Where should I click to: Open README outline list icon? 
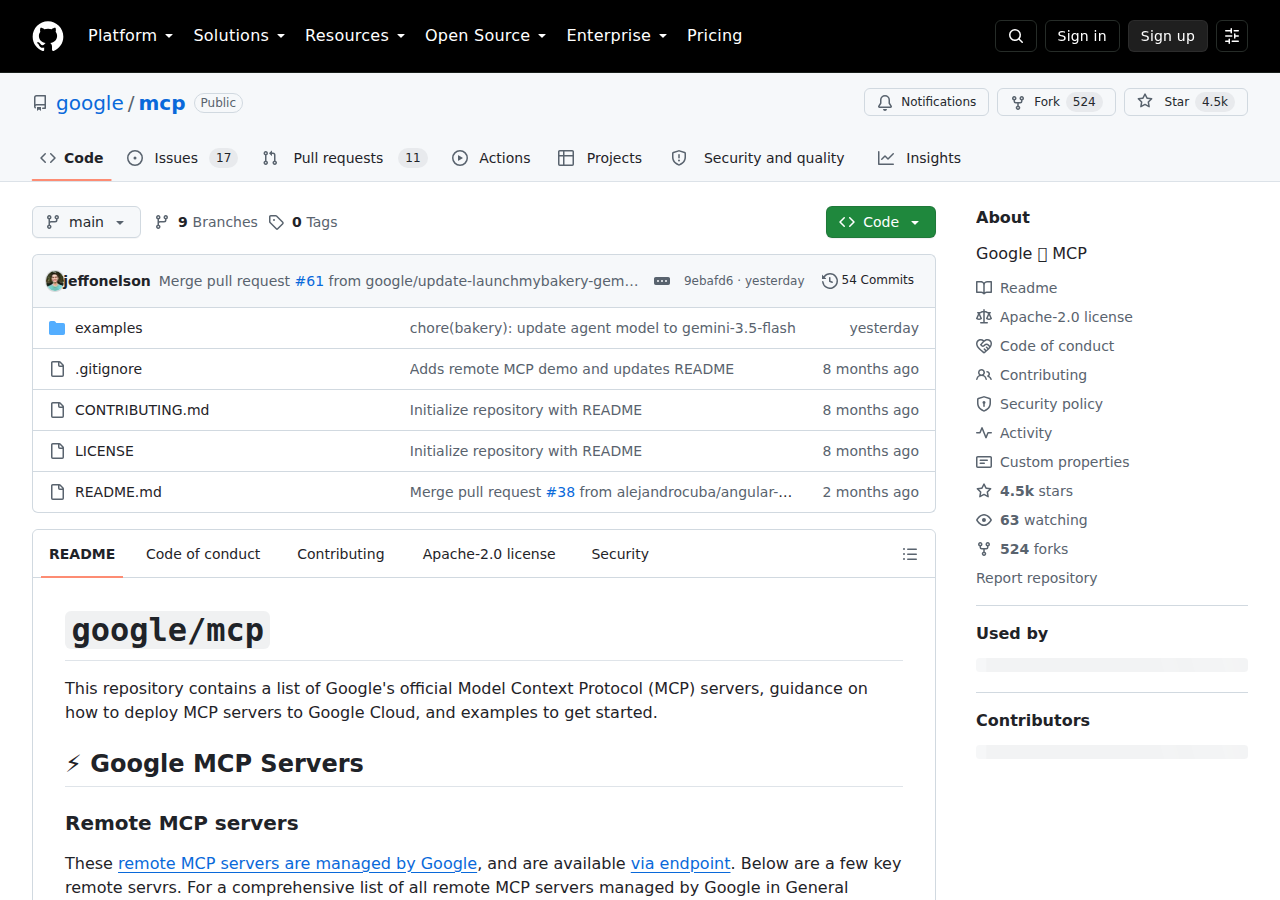pyautogui.click(x=910, y=554)
